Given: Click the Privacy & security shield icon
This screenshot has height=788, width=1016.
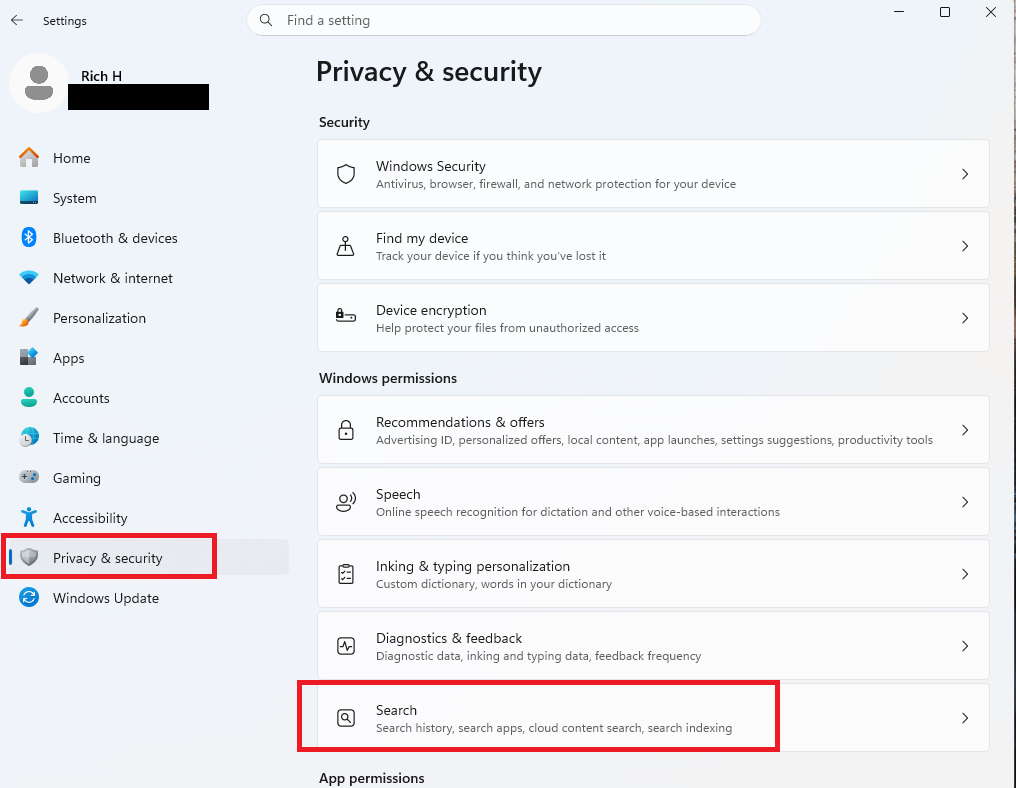Looking at the screenshot, I should pyautogui.click(x=29, y=557).
